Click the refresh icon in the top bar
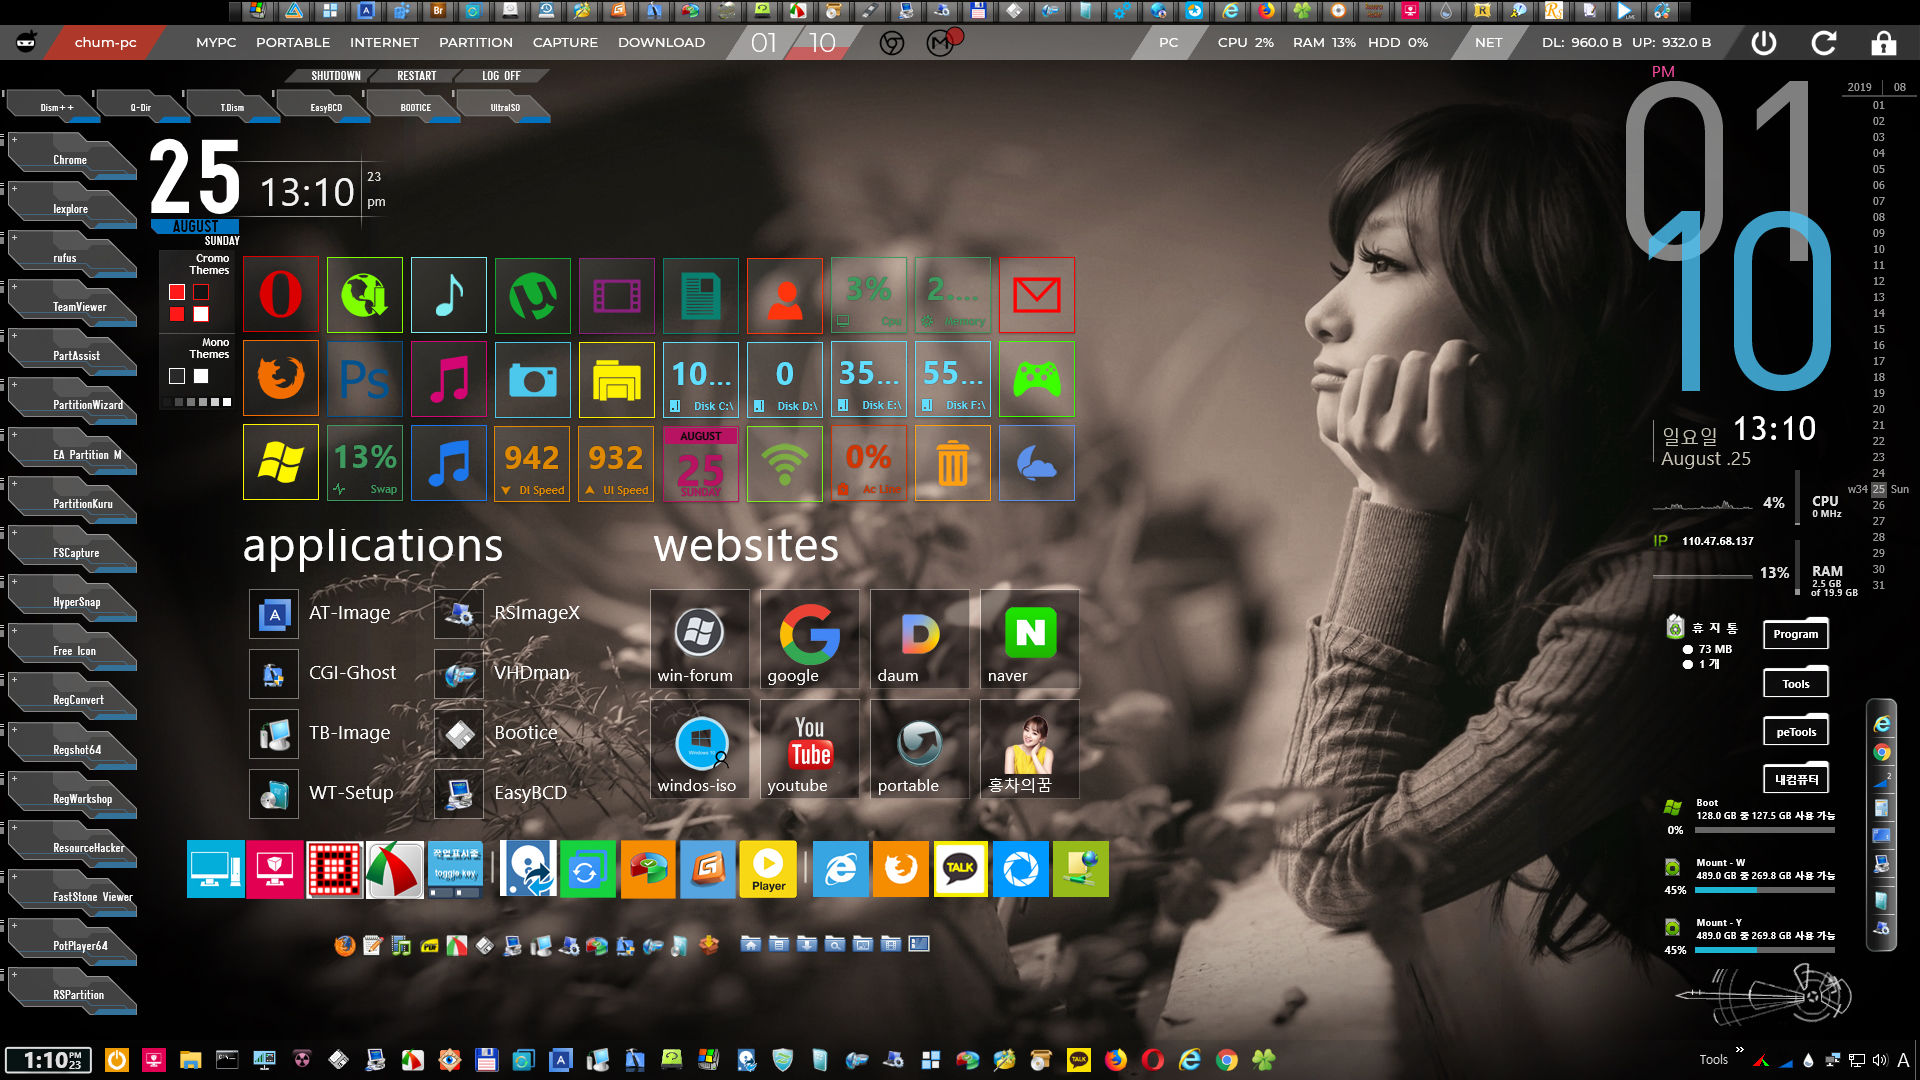This screenshot has height=1080, width=1920. pos(1824,43)
